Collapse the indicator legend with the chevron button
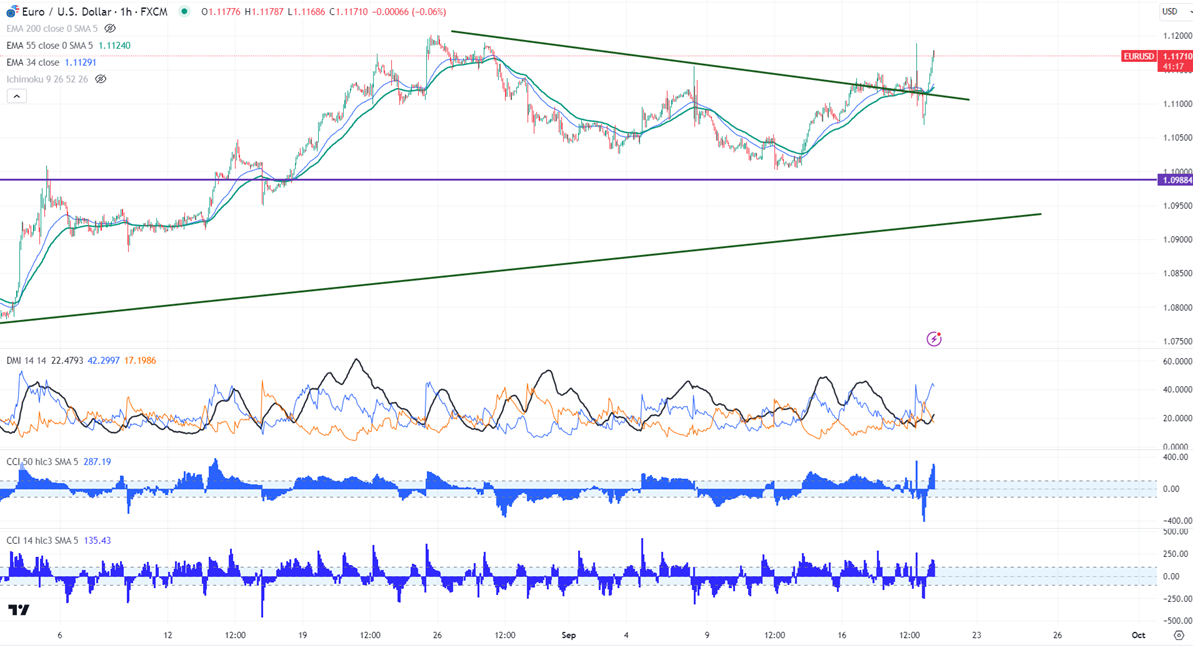The height and width of the screenshot is (650, 1193). pos(17,97)
